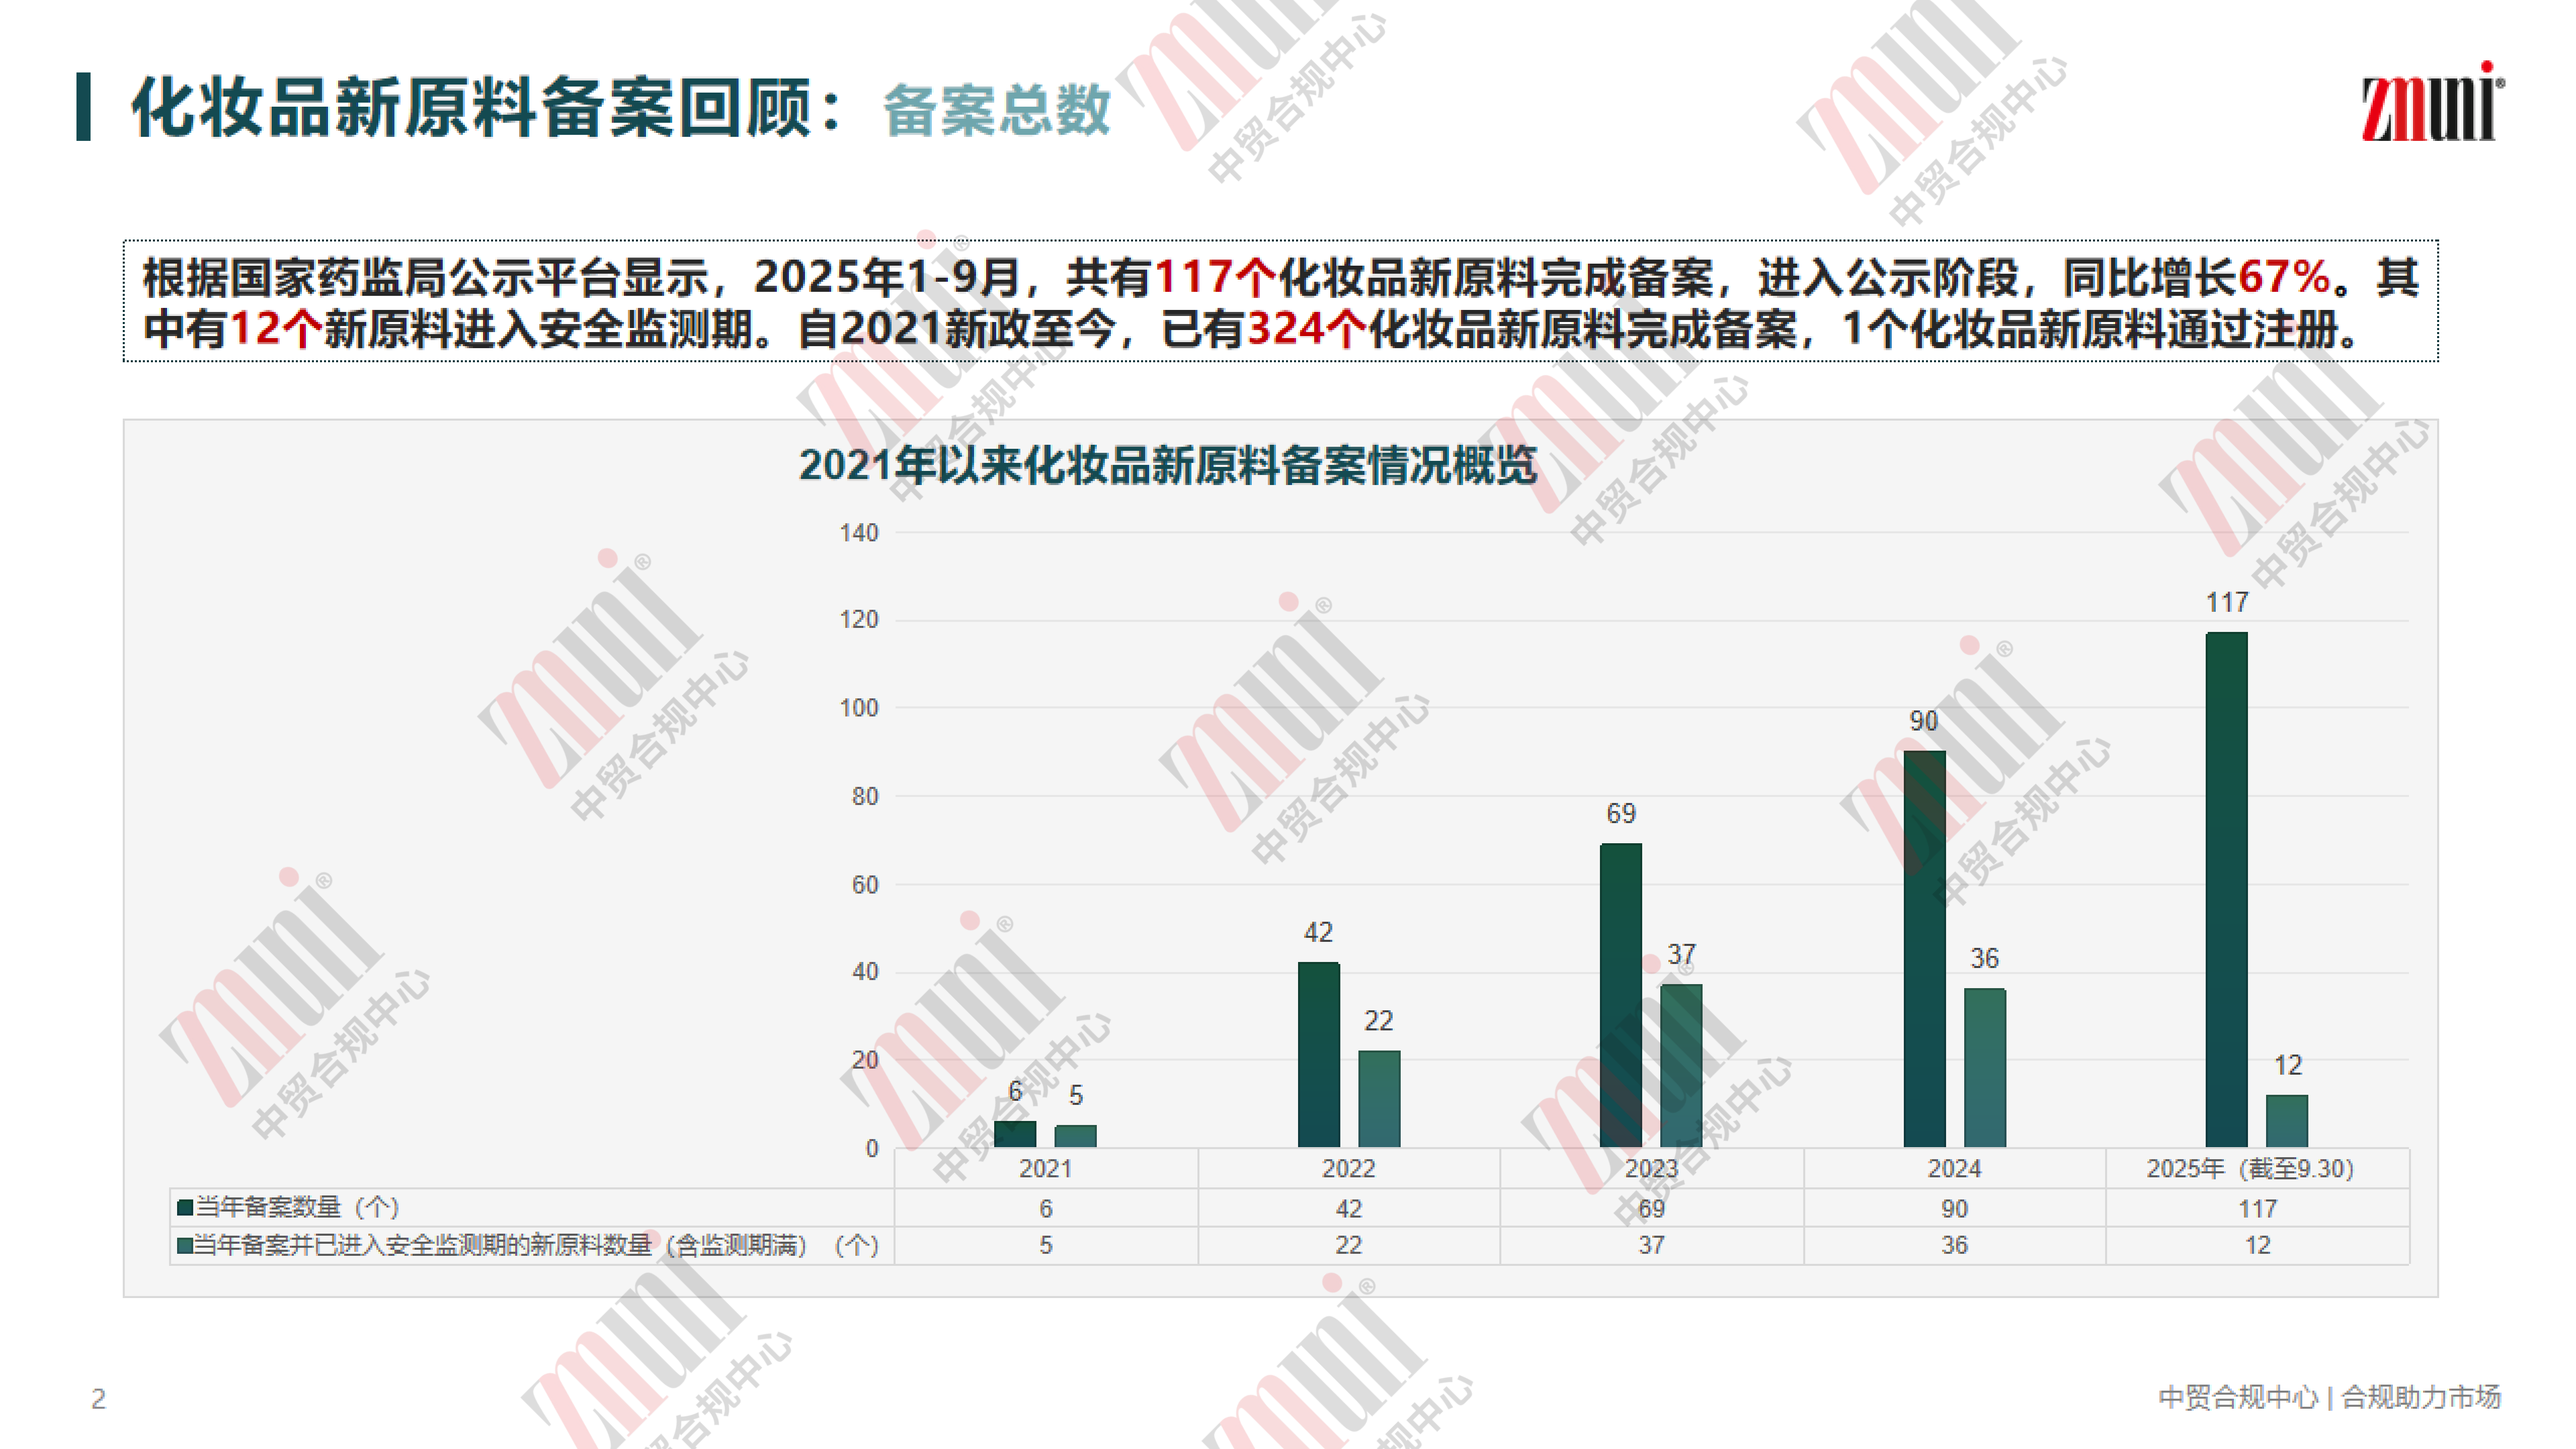Screen dimensions: 2576x1449
Task: Select the 2024 bar labeled 90
Action: tap(1924, 950)
